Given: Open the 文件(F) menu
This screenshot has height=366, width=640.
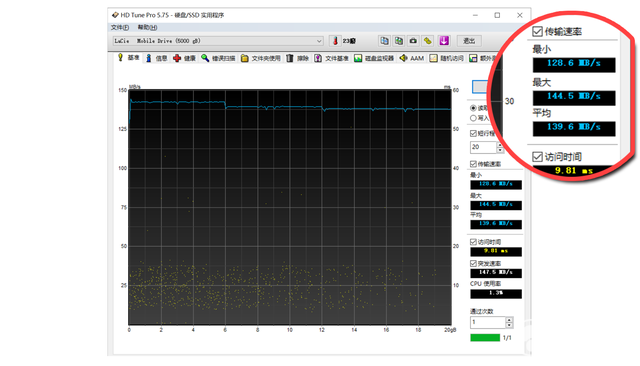Looking at the screenshot, I should (120, 27).
